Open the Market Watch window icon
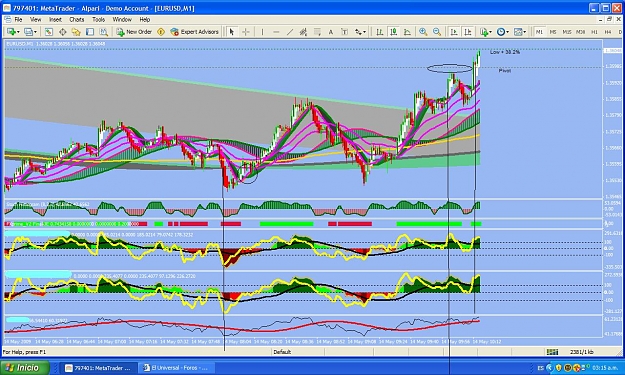This screenshot has height=375, width=625. pos(49,32)
